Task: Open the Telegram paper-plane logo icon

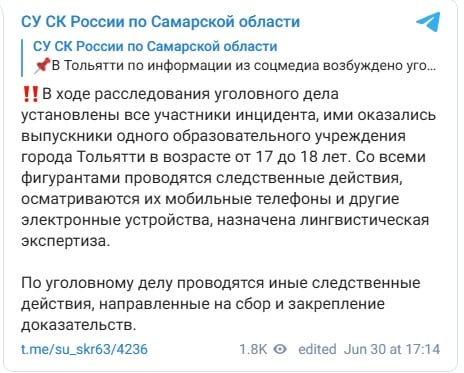Action: point(428,22)
